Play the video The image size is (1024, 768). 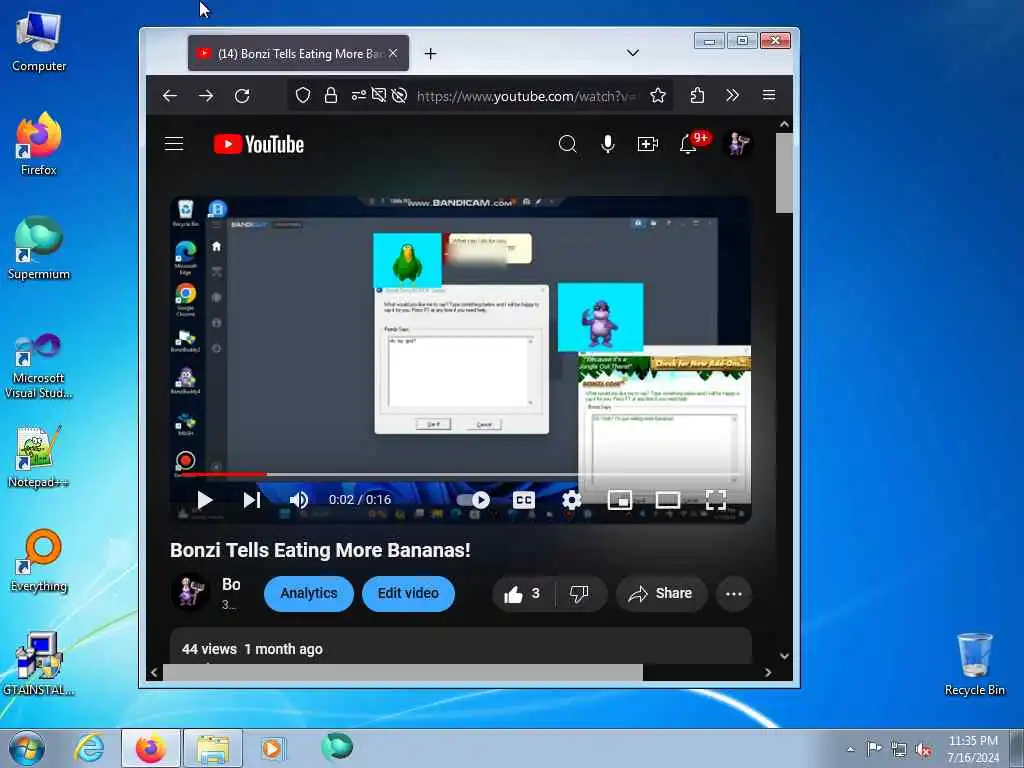(204, 500)
